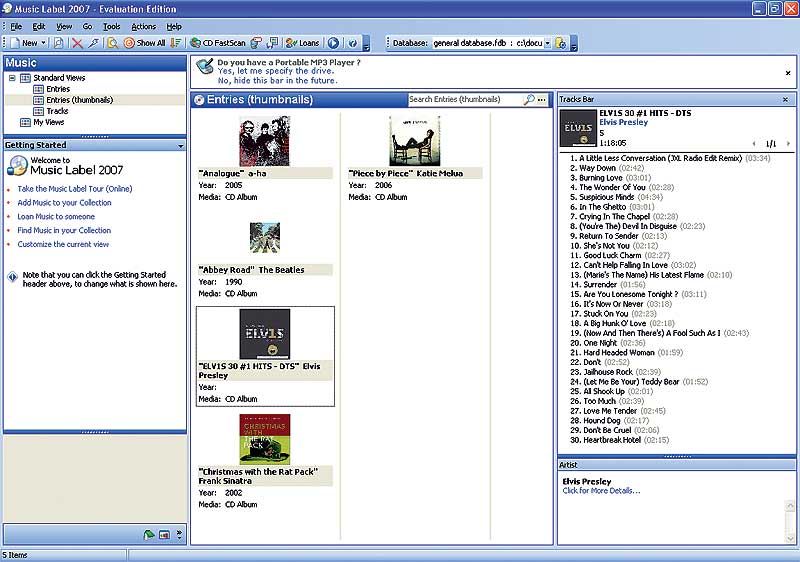
Task: Open the Go menu
Action: [x=87, y=27]
